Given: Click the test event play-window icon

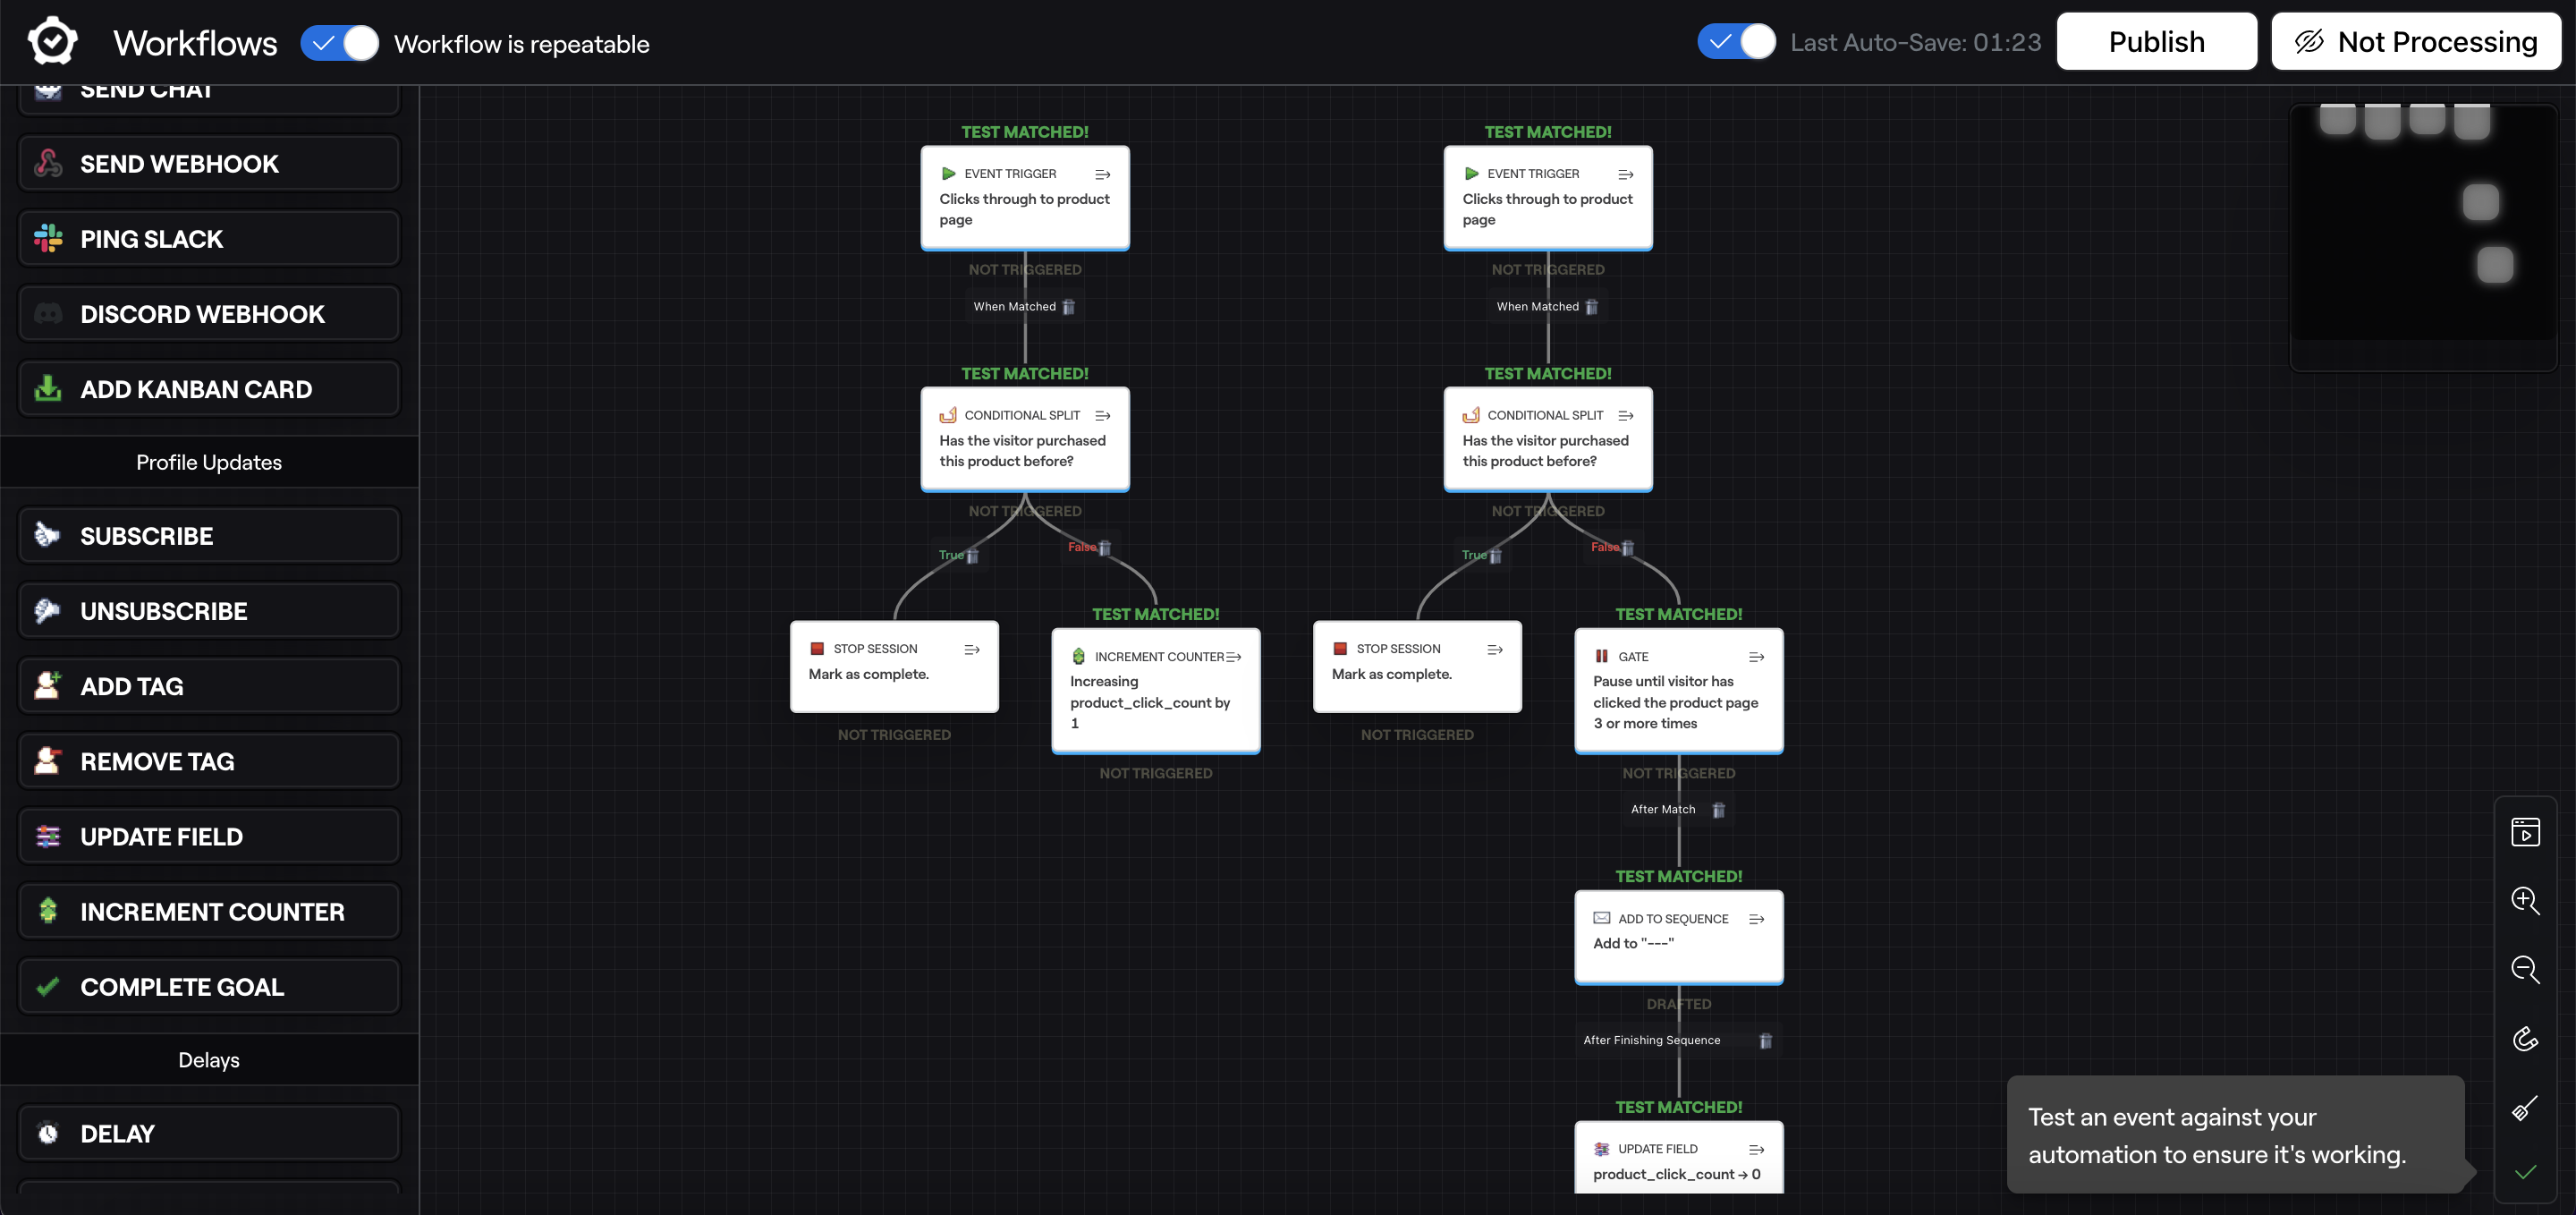Looking at the screenshot, I should (x=2525, y=832).
